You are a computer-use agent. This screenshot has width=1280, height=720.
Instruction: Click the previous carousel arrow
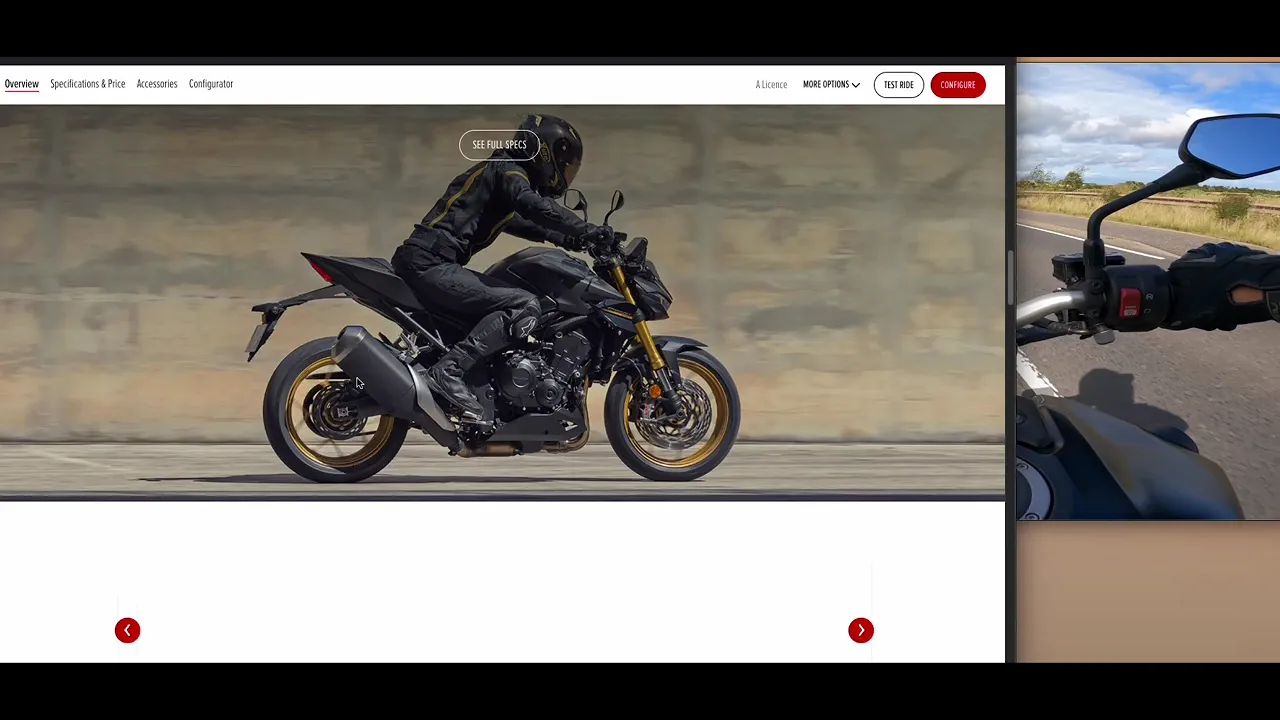tap(127, 630)
